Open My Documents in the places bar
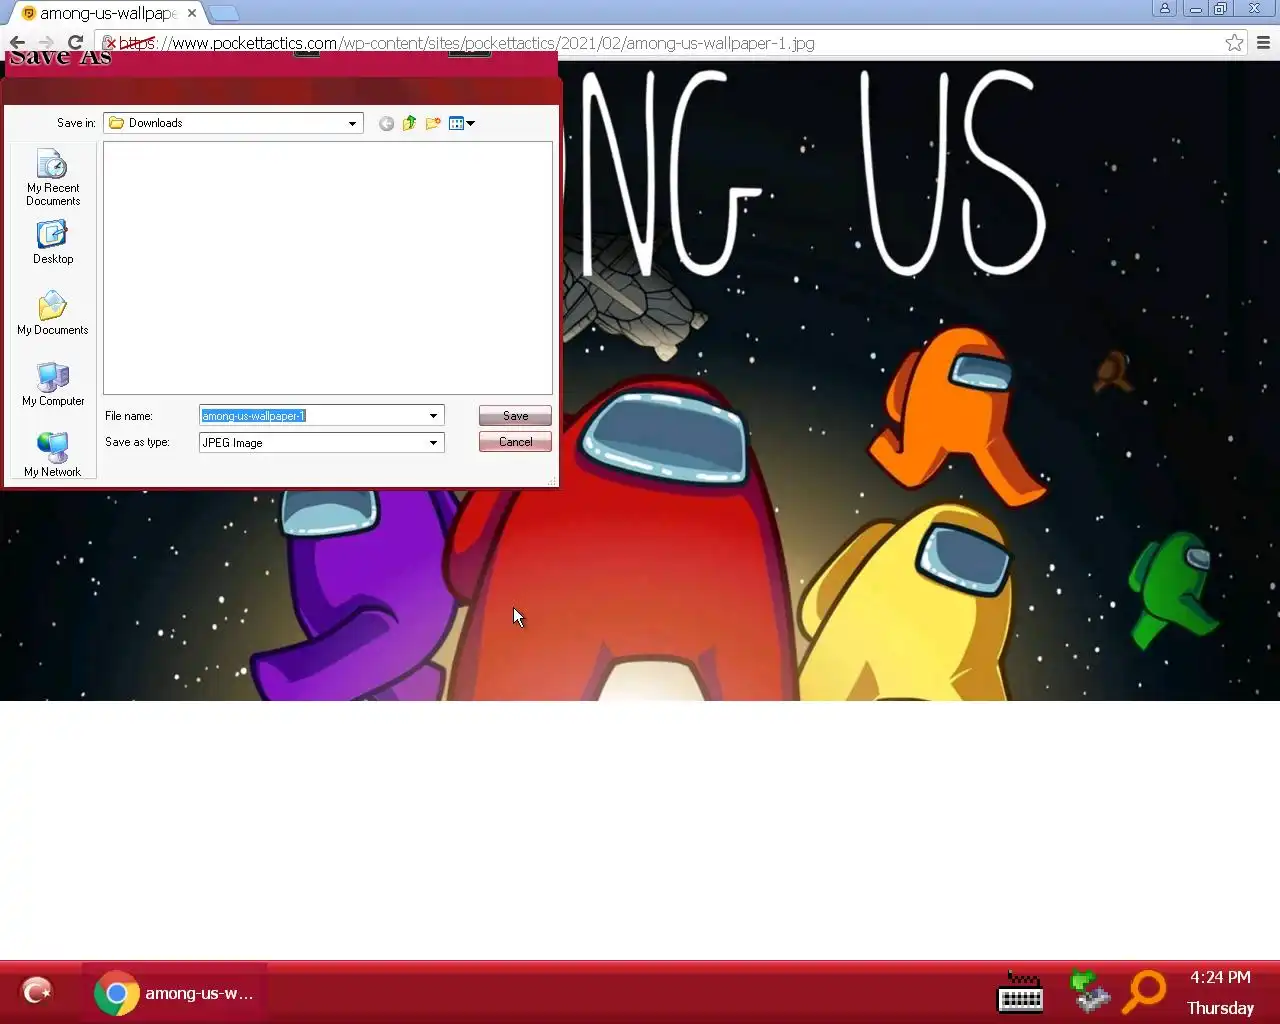 coord(53,313)
